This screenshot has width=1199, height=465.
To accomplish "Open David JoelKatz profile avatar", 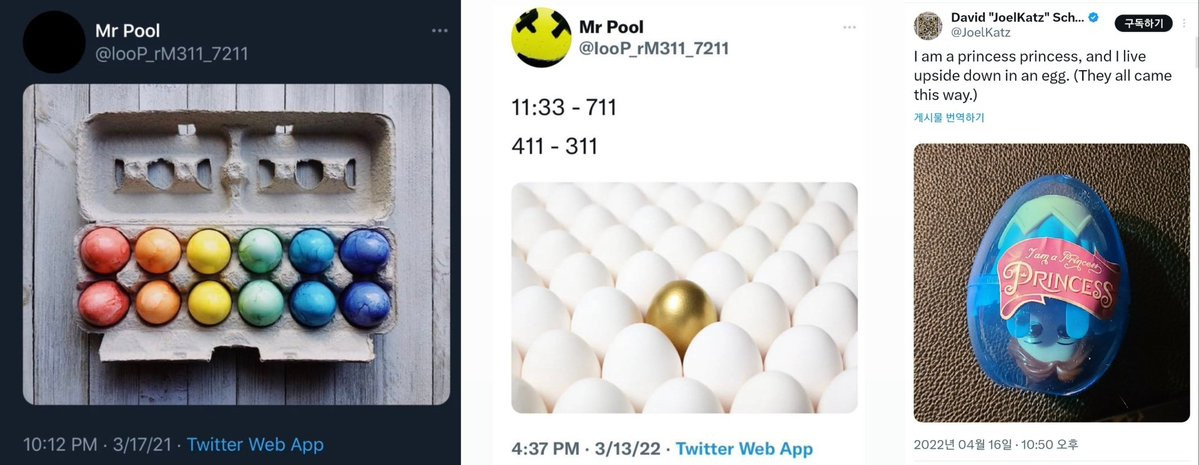I will (928, 25).
